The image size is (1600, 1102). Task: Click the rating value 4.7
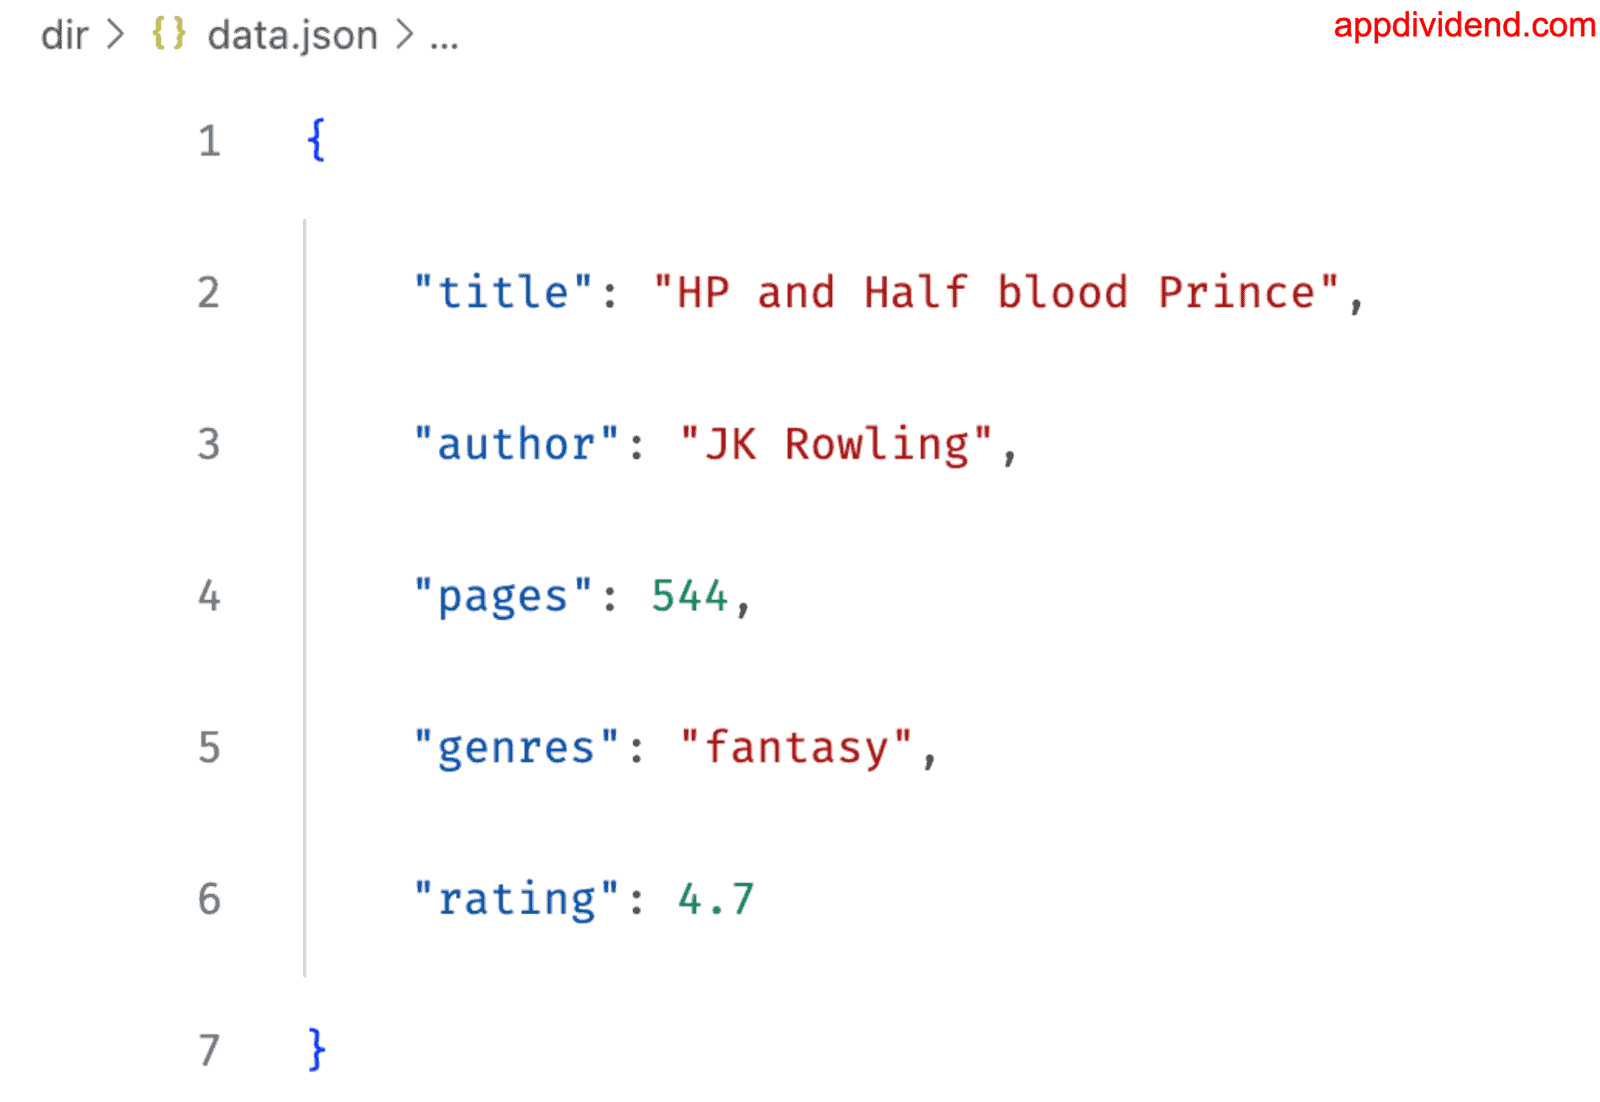[716, 899]
